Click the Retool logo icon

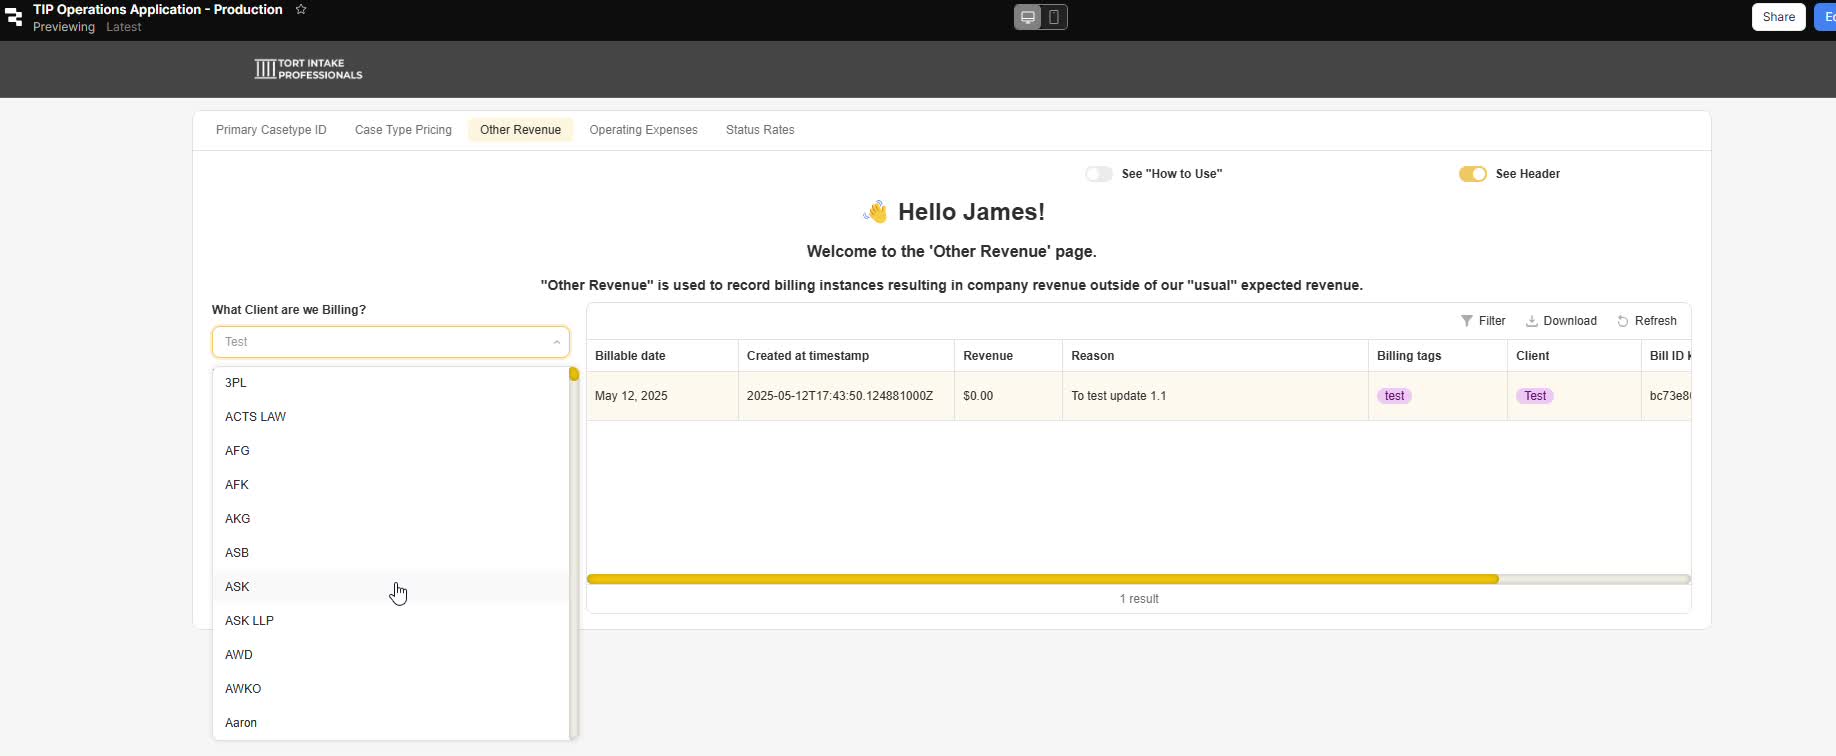(14, 17)
